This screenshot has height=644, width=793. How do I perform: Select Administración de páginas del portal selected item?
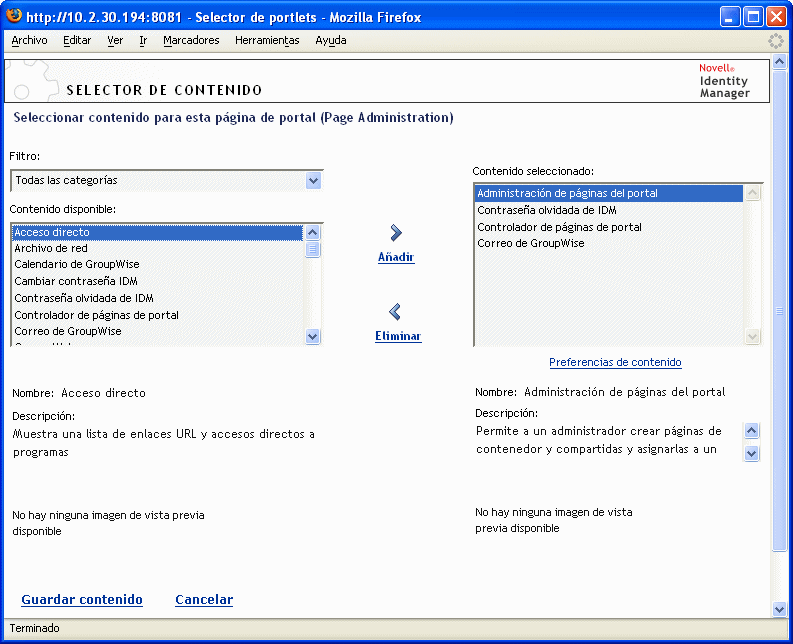[609, 193]
